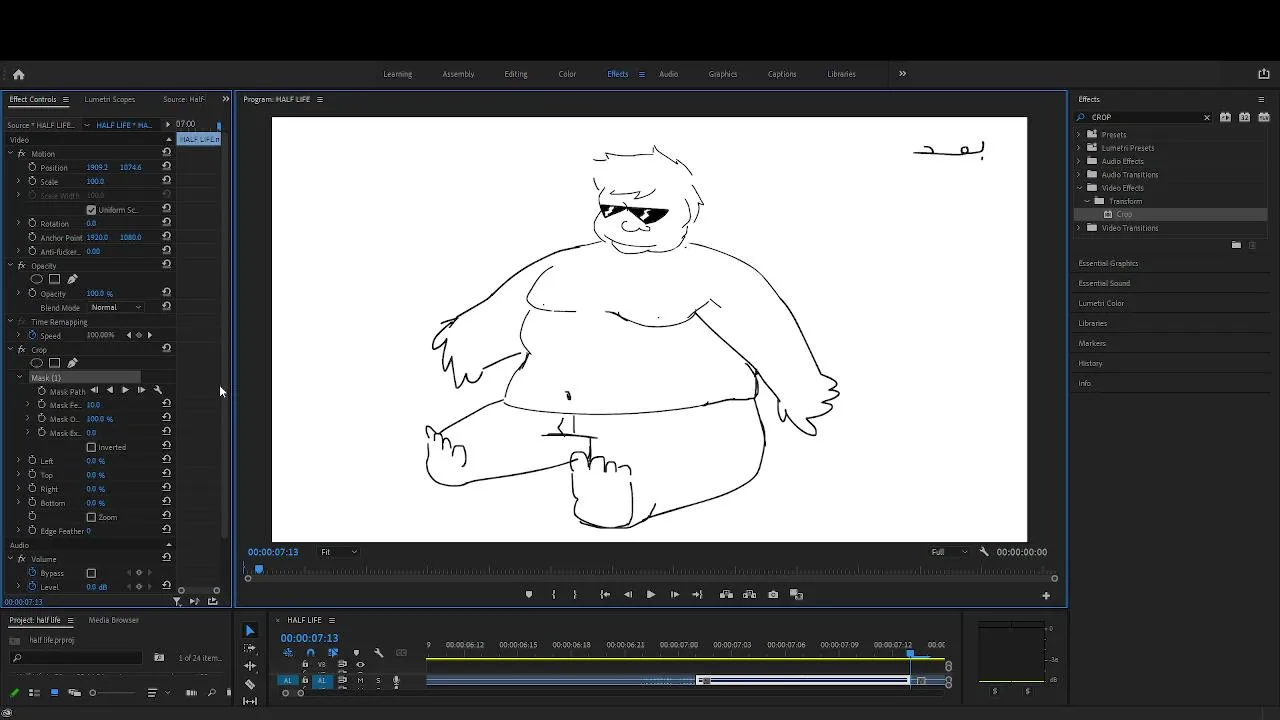Select the Selection tool in Tools panel
Image resolution: width=1280 pixels, height=720 pixels.
(250, 631)
